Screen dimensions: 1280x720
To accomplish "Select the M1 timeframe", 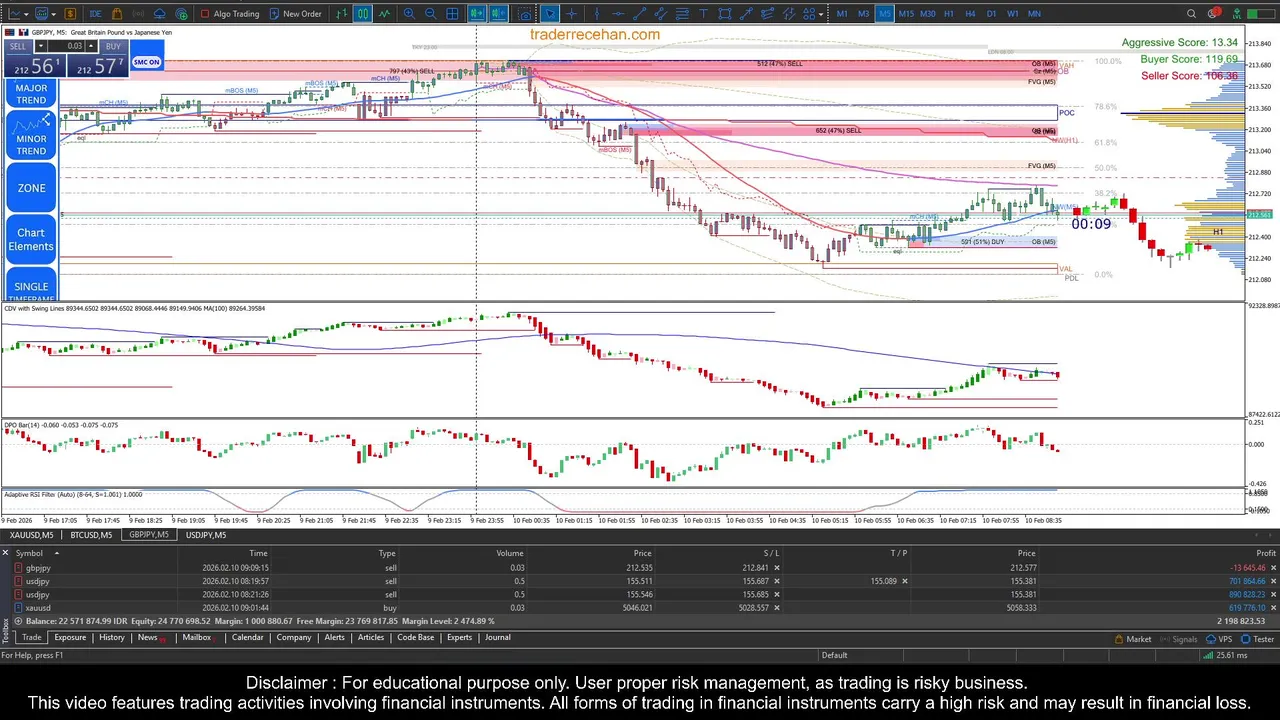I will [841, 14].
